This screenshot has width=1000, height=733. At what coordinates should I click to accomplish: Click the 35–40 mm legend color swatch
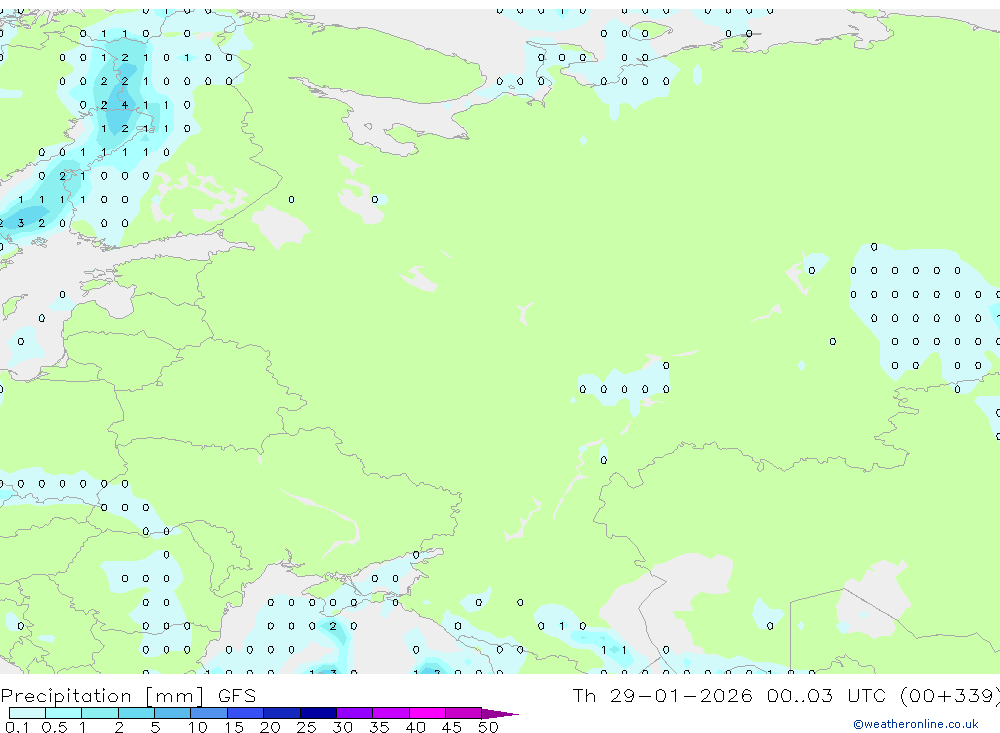pyautogui.click(x=391, y=713)
